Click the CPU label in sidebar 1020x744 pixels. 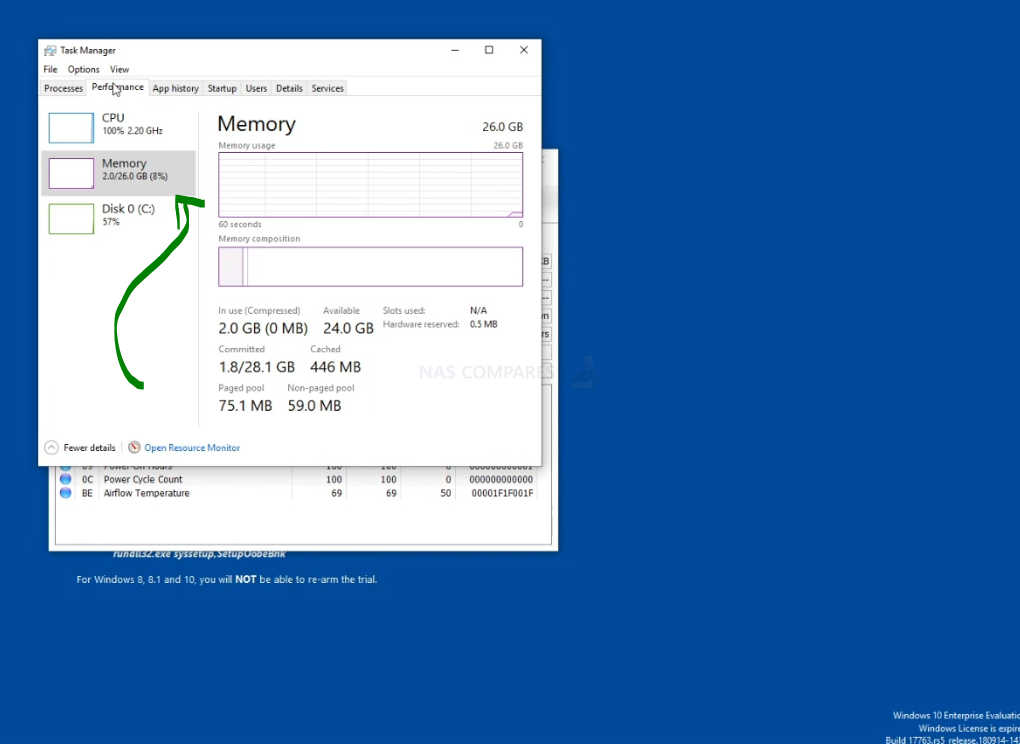coord(113,118)
